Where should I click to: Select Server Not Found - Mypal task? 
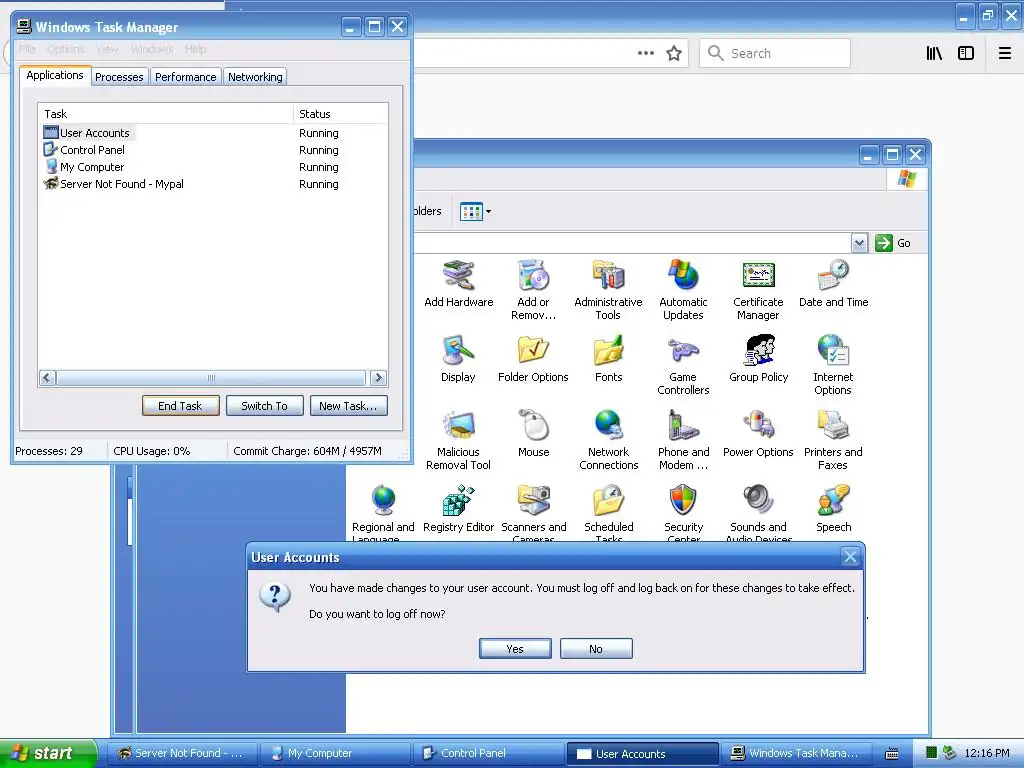pyautogui.click(x=212, y=184)
